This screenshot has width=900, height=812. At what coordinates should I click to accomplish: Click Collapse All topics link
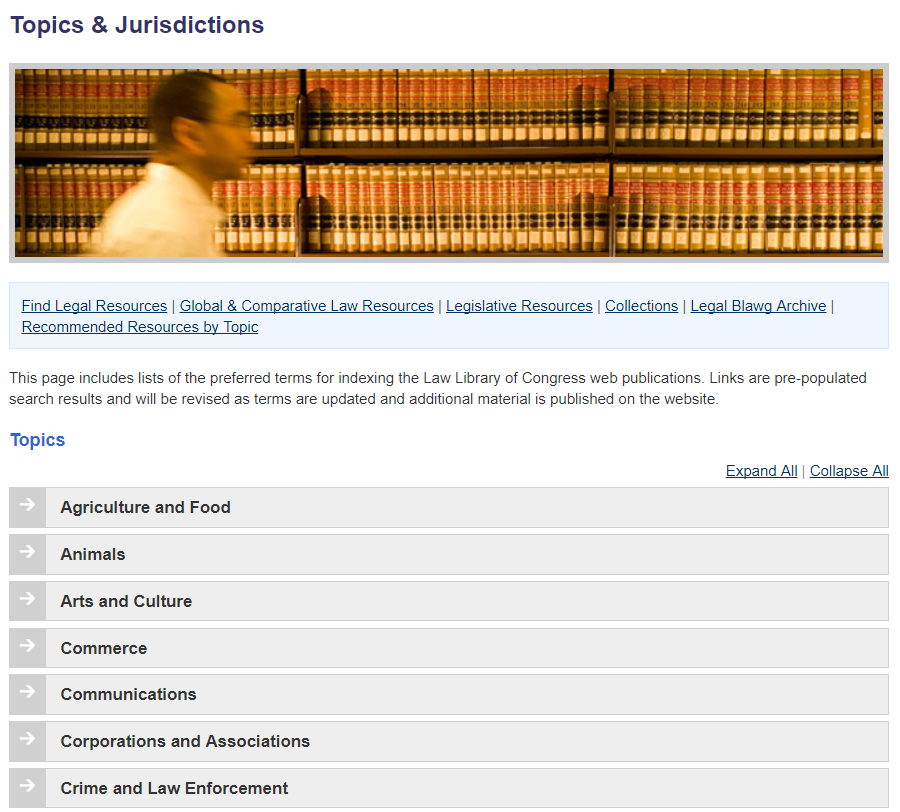pyautogui.click(x=849, y=471)
